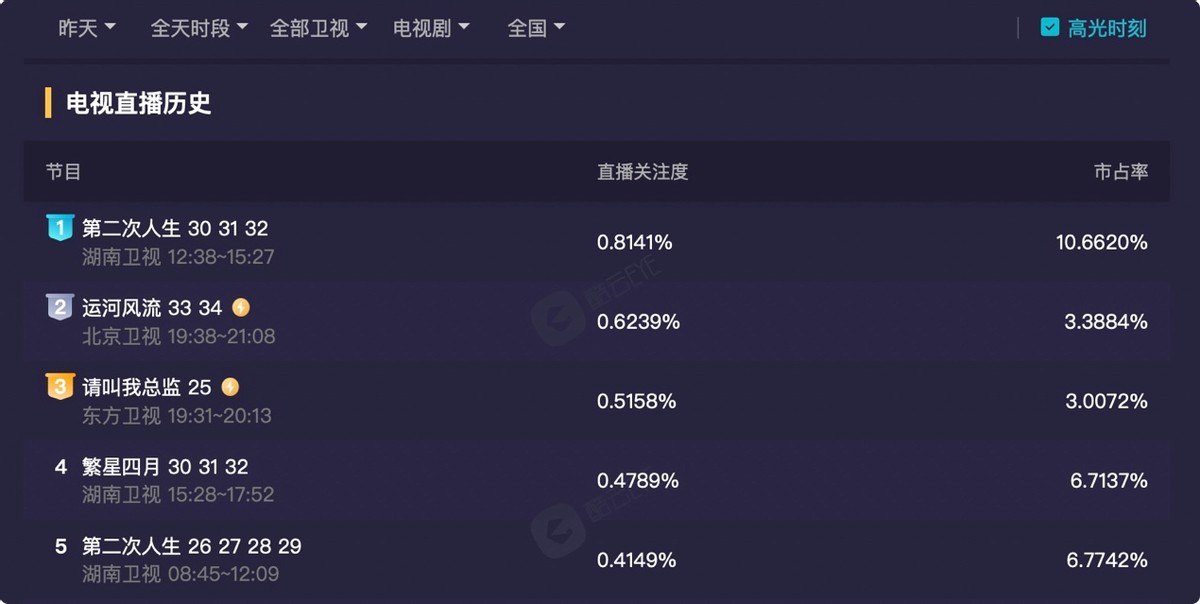Toggle the 高光时刻 checkbox
The height and width of the screenshot is (604, 1200).
[1049, 28]
